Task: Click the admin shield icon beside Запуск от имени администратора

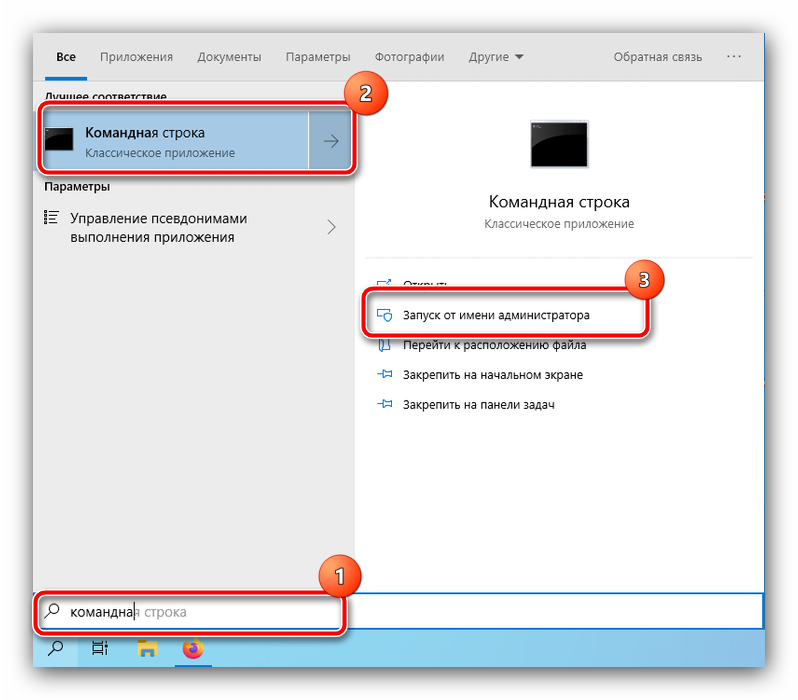Action: point(385,315)
